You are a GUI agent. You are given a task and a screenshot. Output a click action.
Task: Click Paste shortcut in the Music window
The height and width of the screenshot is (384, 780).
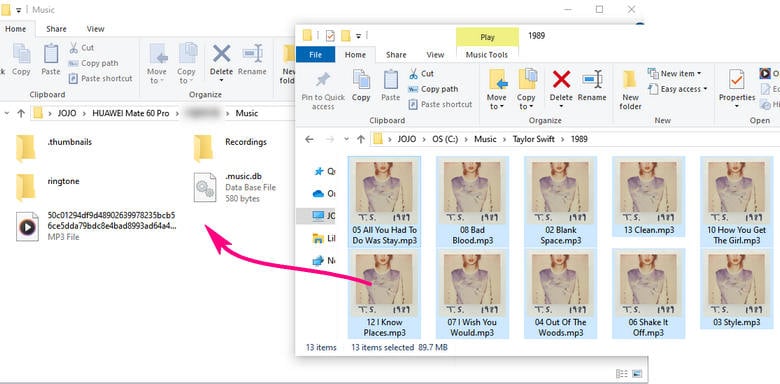pos(100,79)
